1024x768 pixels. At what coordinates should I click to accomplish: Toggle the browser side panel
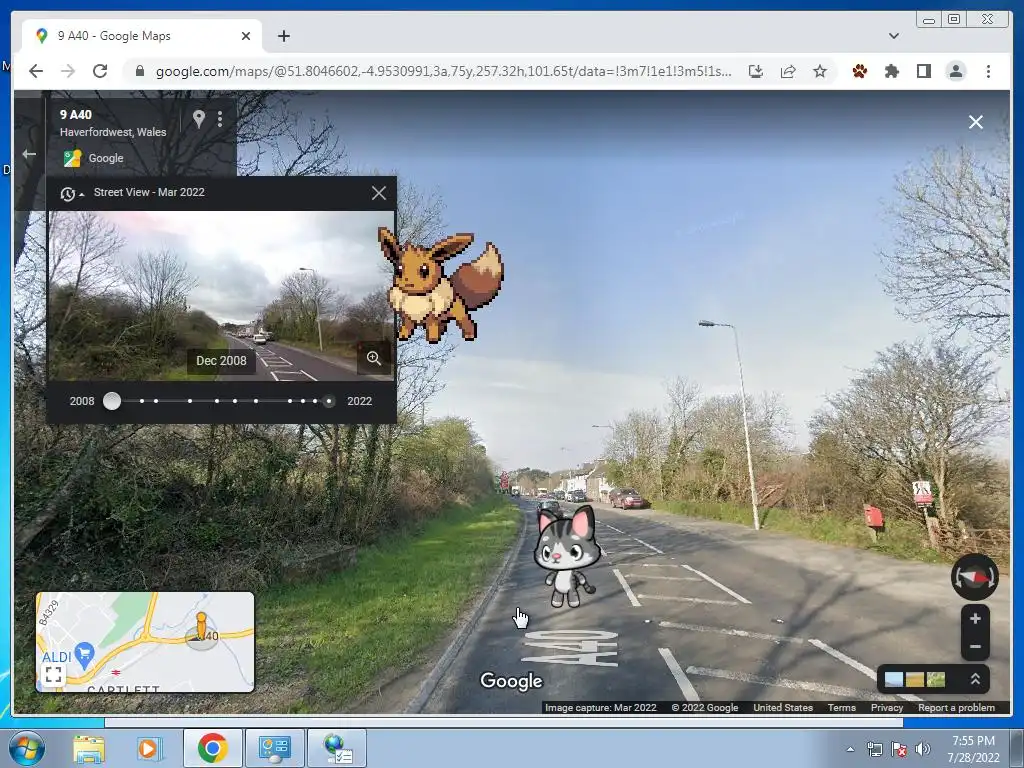click(923, 71)
